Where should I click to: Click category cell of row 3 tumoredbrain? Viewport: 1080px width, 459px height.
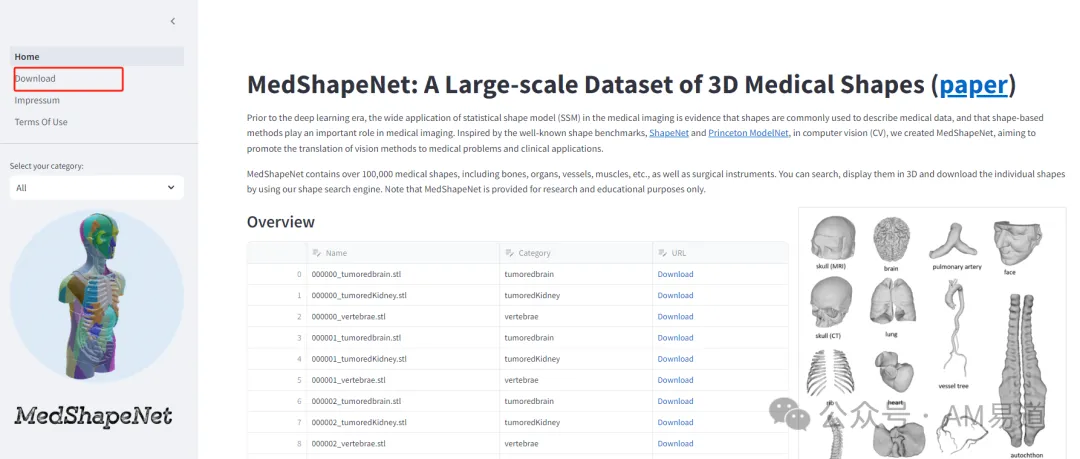[x=576, y=338]
